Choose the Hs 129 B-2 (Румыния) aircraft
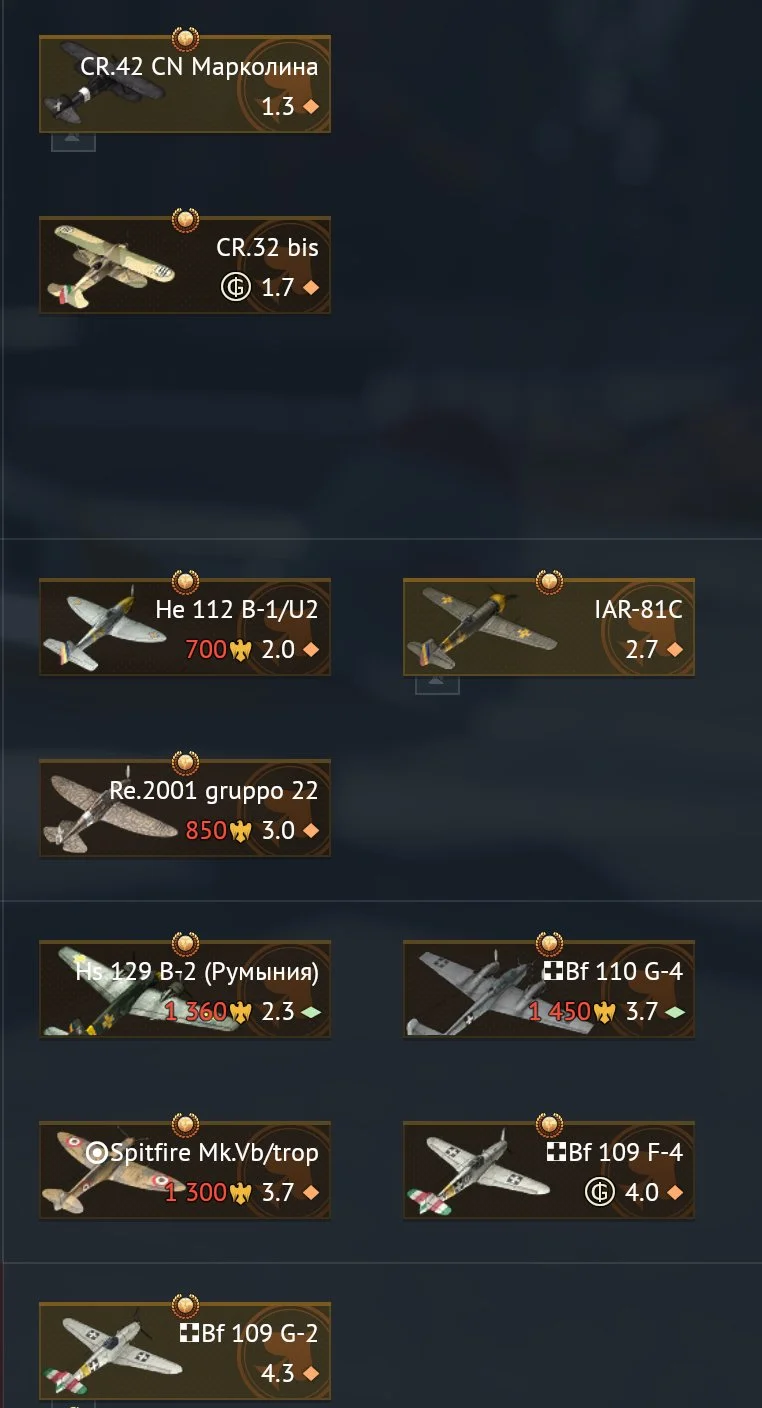The width and height of the screenshot is (762, 1408). pyautogui.click(x=185, y=989)
